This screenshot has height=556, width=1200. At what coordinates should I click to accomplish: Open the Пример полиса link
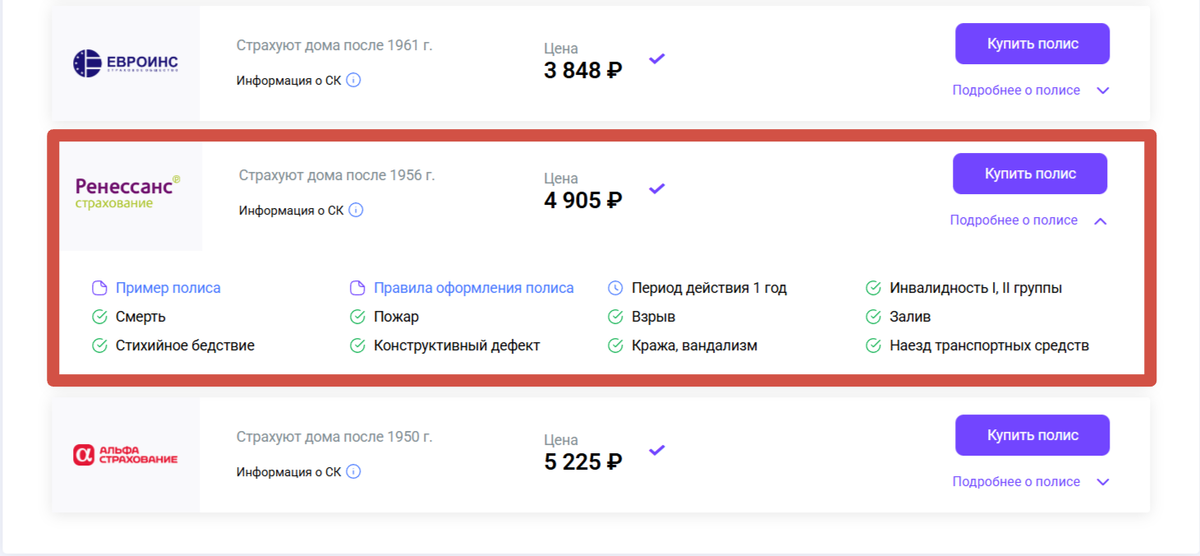[x=168, y=288]
